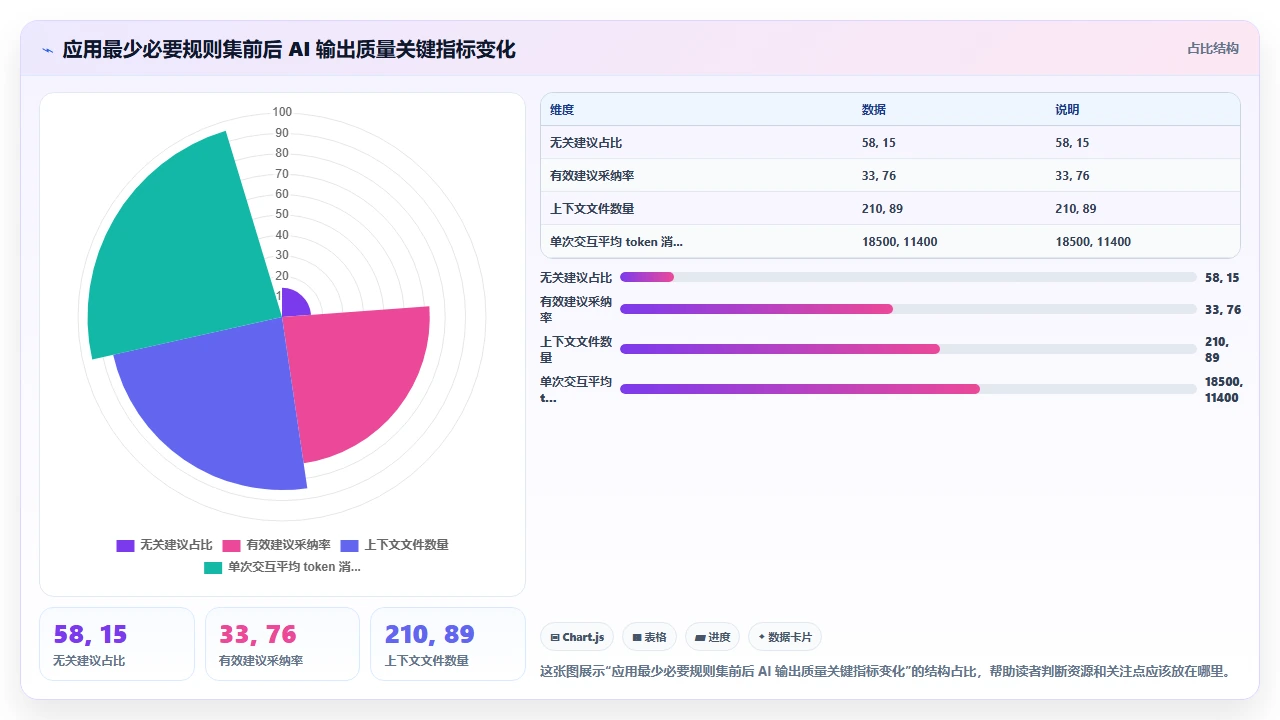This screenshot has height=720, width=1280.
Task: Select the 有效建议采纳率 table row label
Action: (592, 176)
